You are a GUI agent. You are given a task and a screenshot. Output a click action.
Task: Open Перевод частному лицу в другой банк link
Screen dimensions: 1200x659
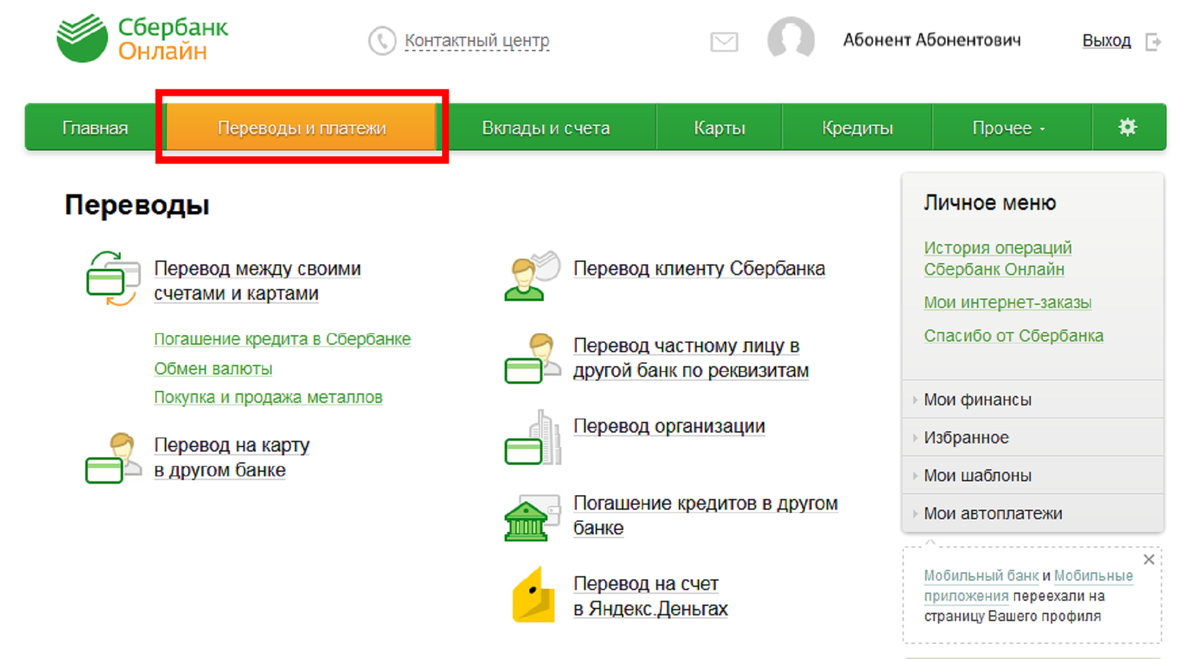pos(691,358)
